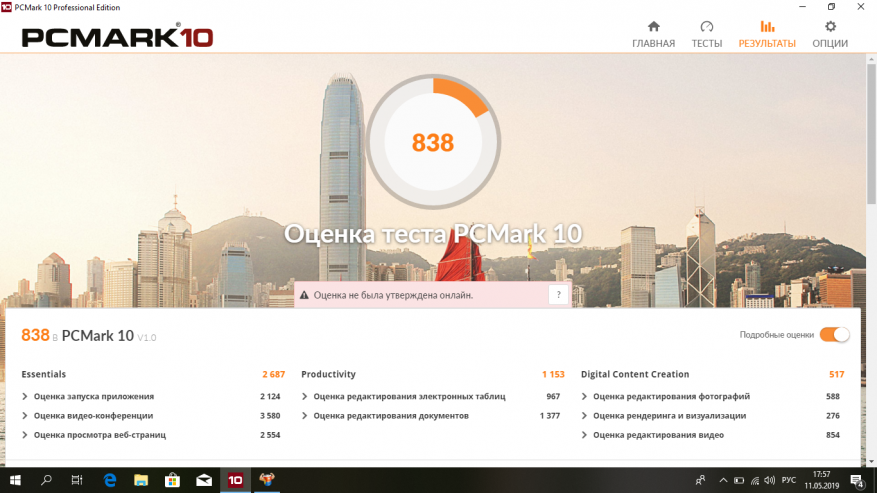877x493 pixels.
Task: Click the Digital Content Creation score 517
Action: point(837,374)
